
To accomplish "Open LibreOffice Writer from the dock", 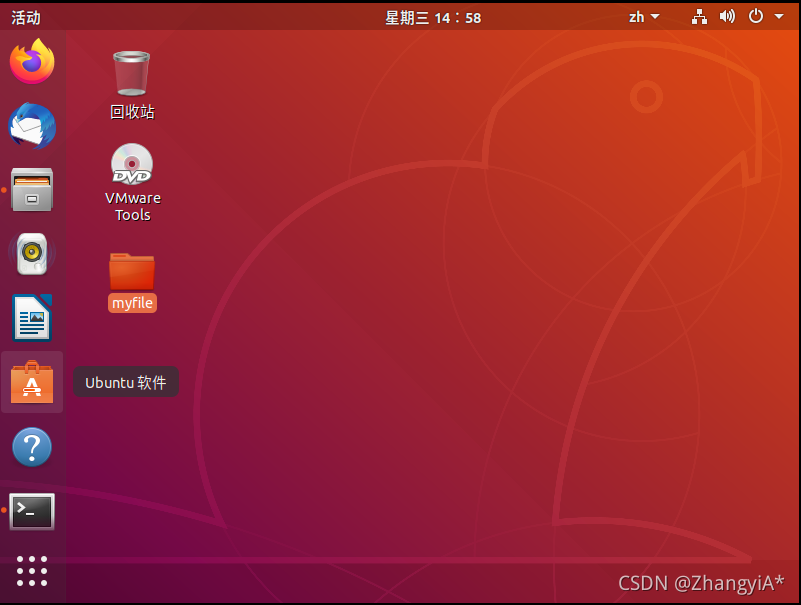I will coord(32,317).
